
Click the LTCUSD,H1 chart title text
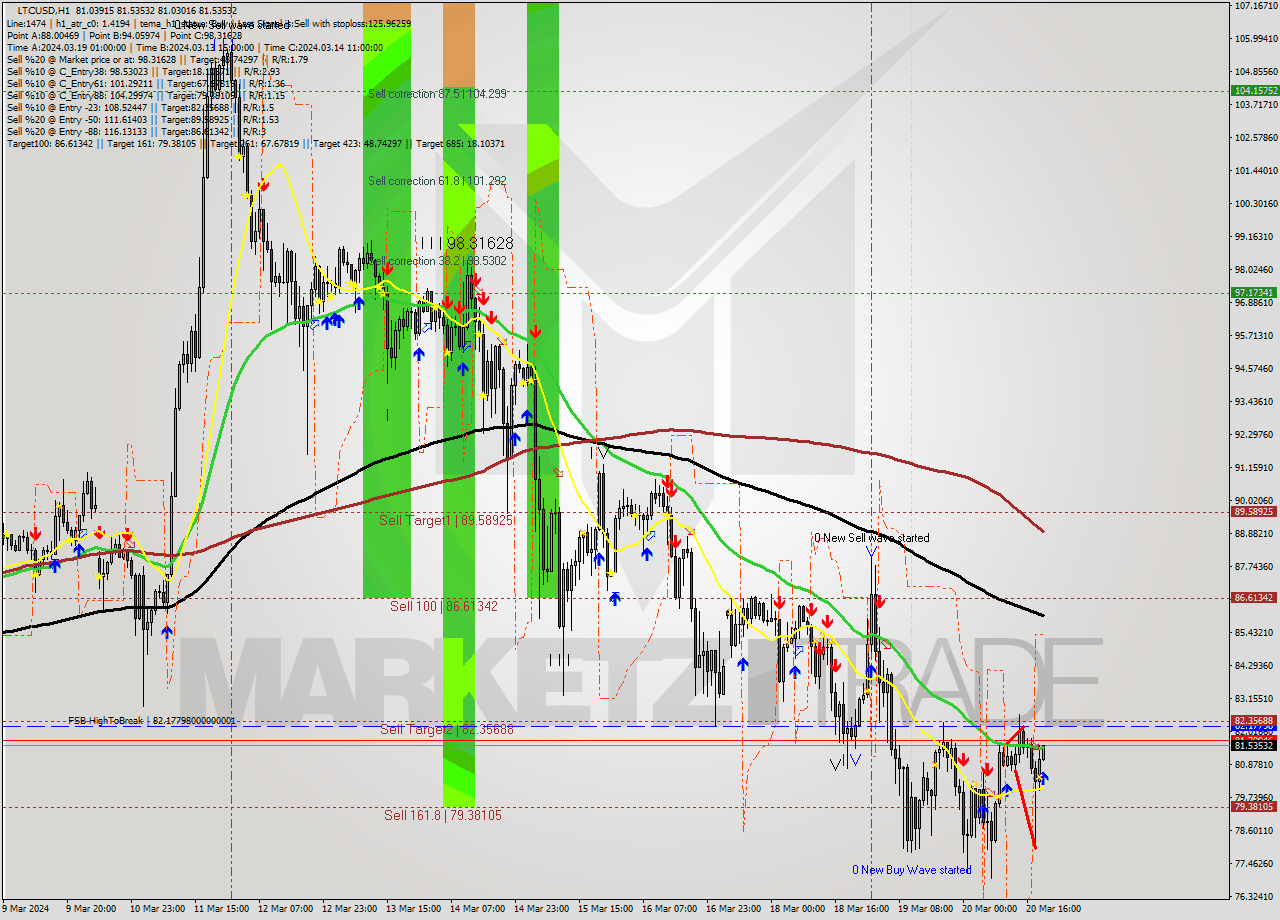[x=44, y=10]
